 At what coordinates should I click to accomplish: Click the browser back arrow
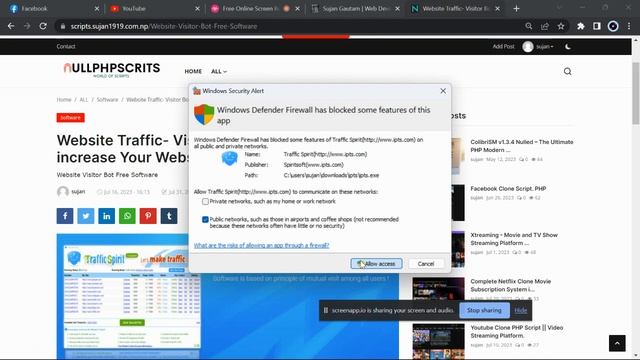(11, 26)
